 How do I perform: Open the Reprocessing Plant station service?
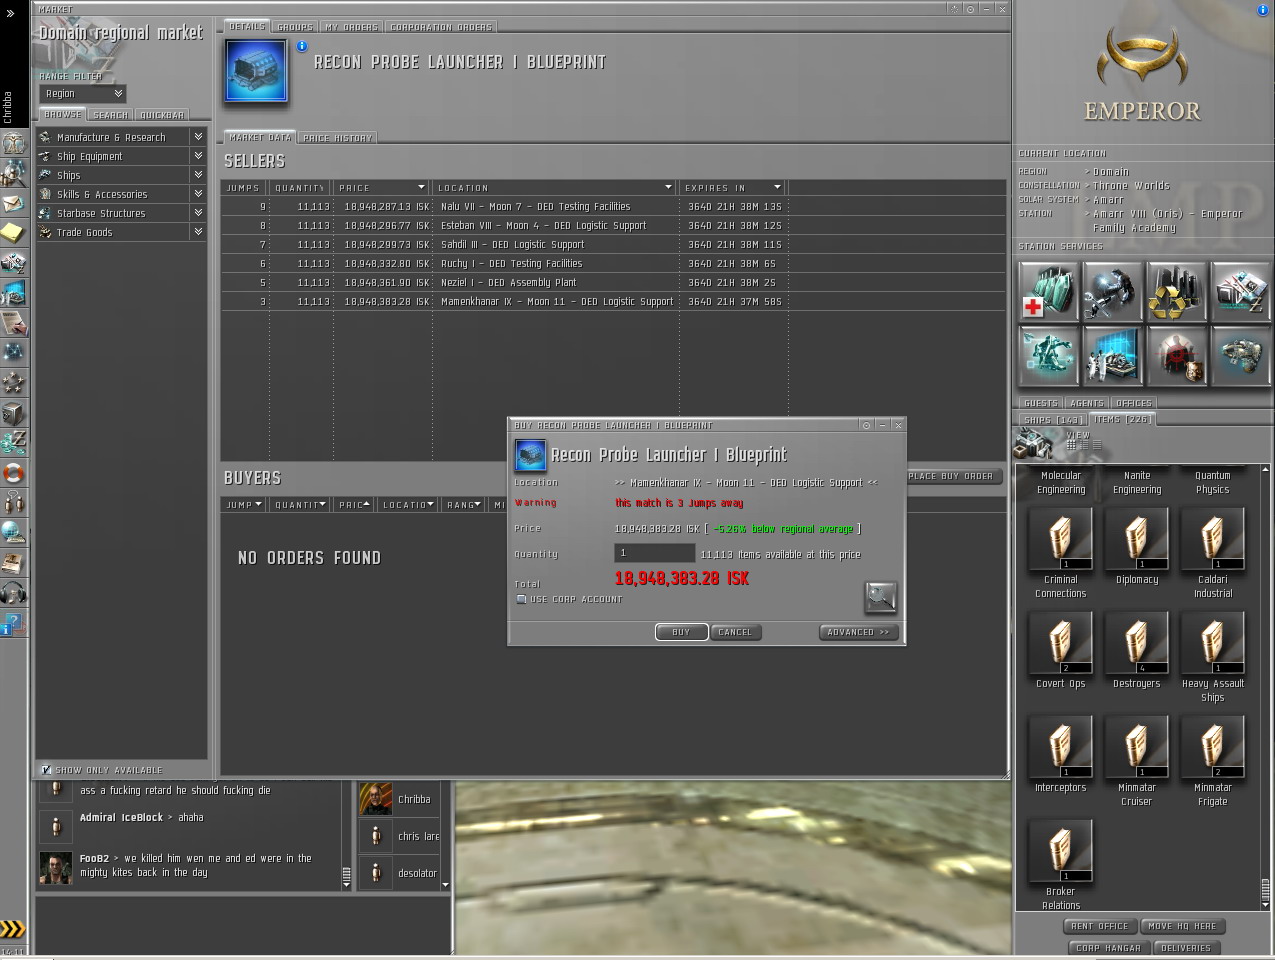pos(1176,291)
